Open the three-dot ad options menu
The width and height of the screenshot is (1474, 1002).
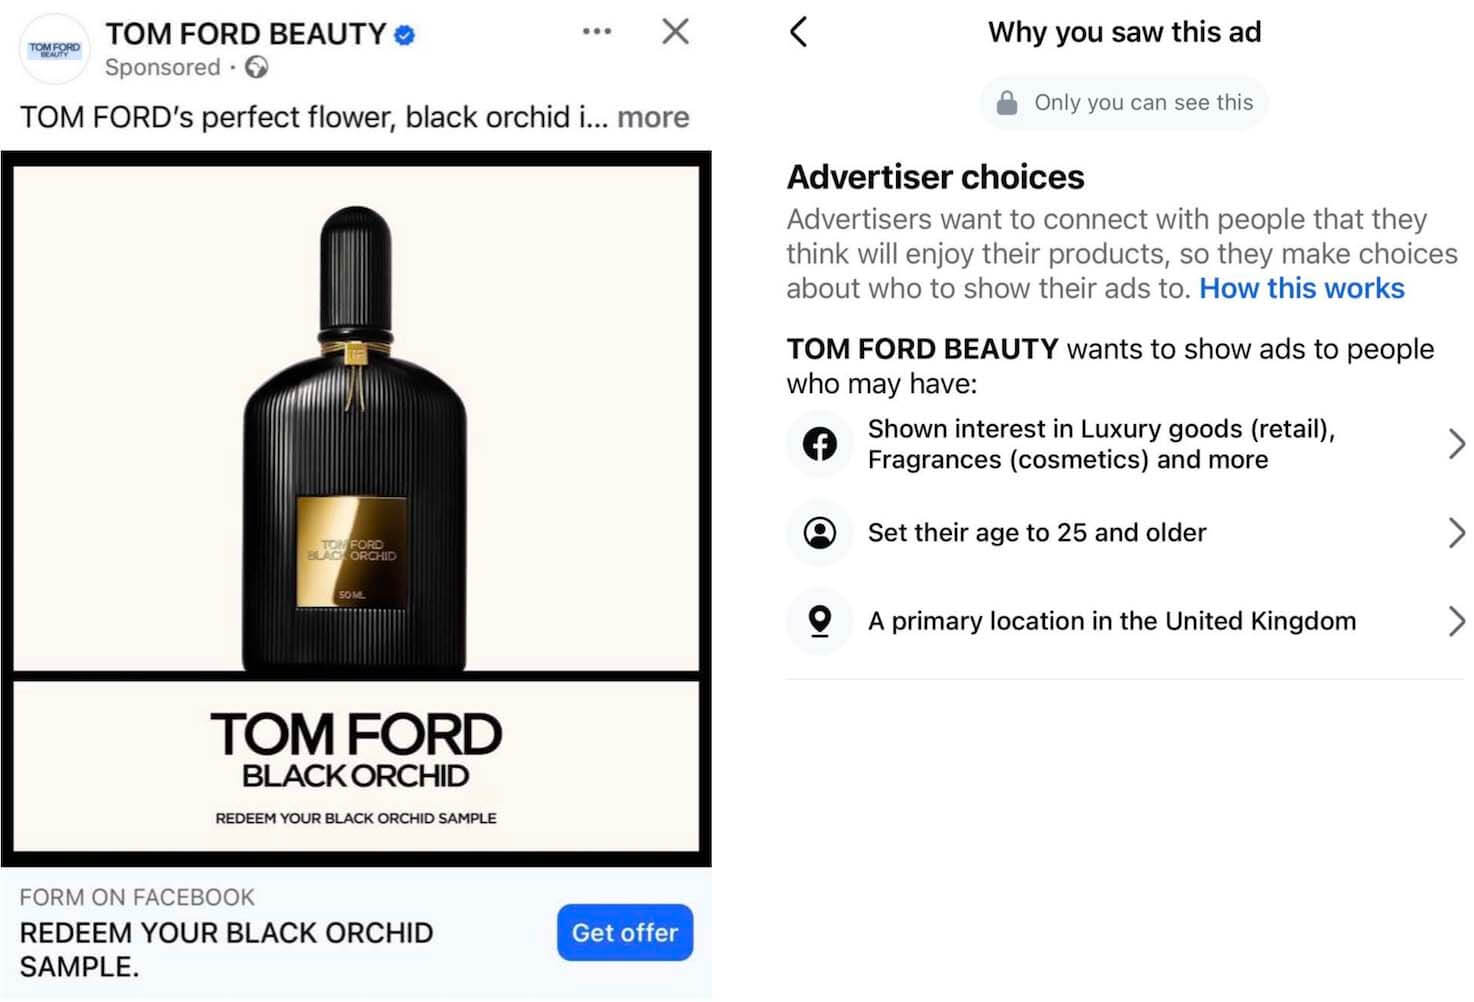596,31
